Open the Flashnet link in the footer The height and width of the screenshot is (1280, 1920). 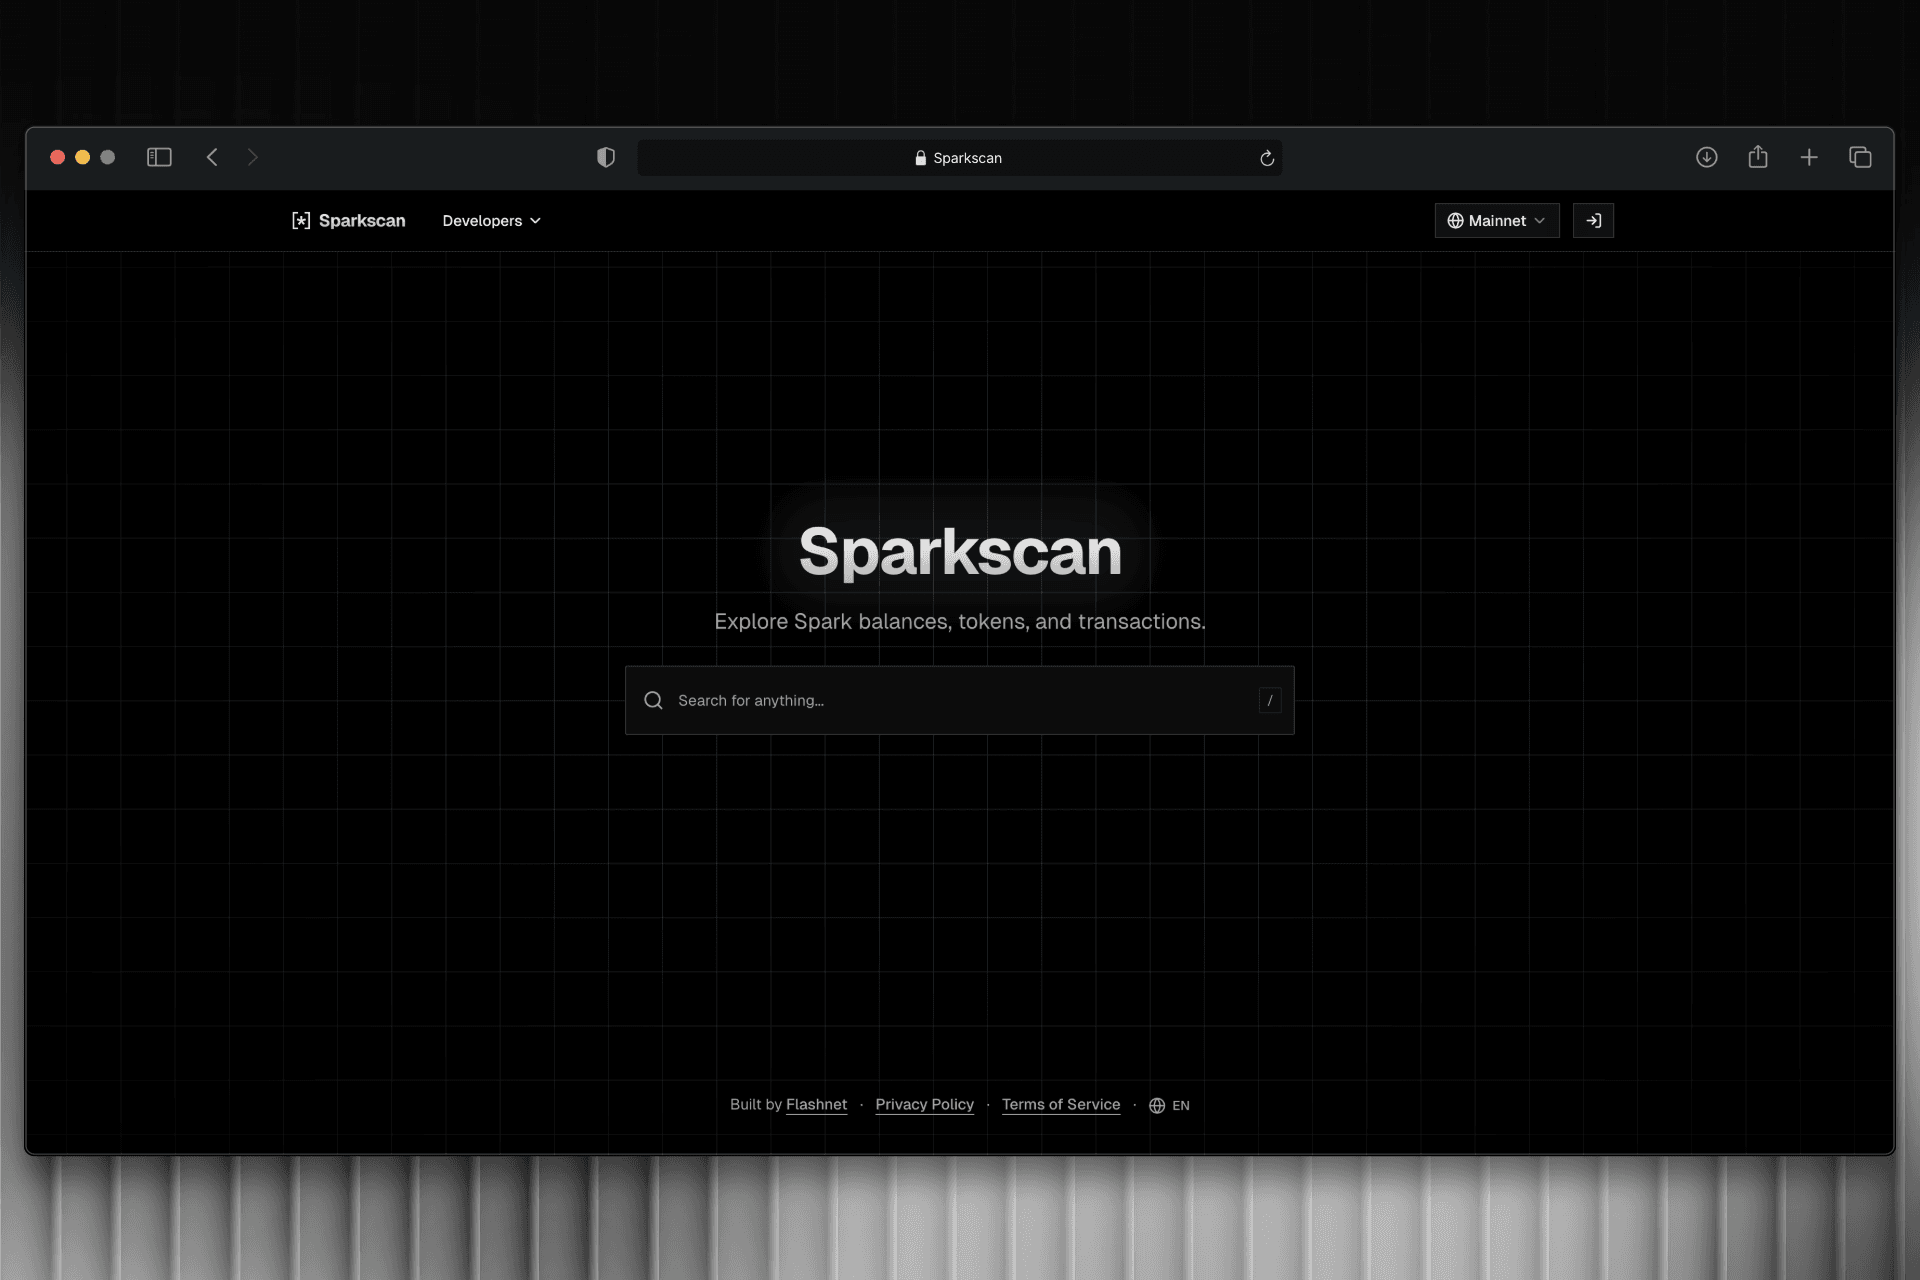click(x=816, y=1104)
